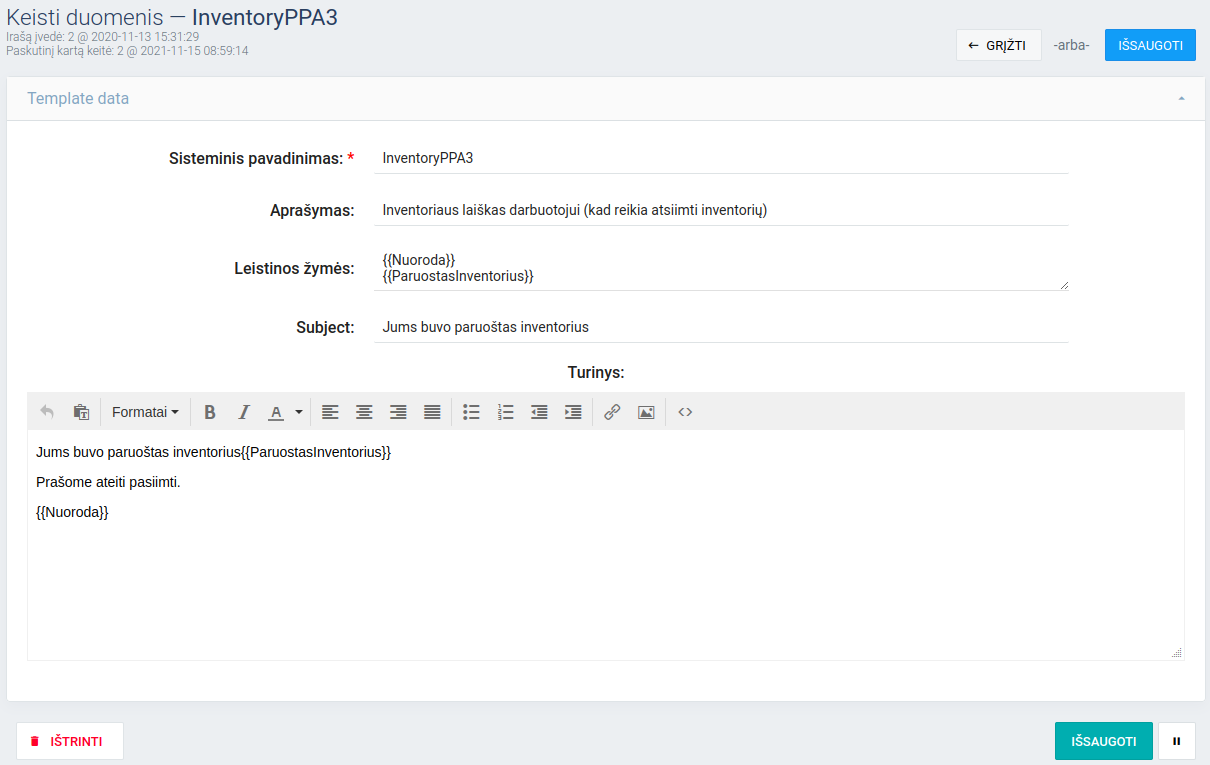Toggle italic formatting
This screenshot has width=1210, height=765.
pyautogui.click(x=243, y=412)
